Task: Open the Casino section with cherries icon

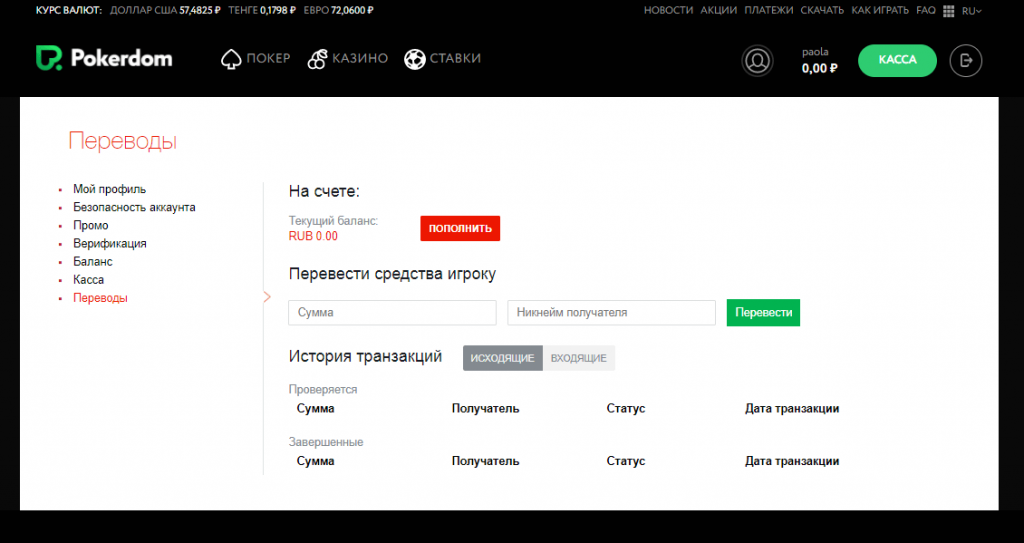Action: pos(347,59)
